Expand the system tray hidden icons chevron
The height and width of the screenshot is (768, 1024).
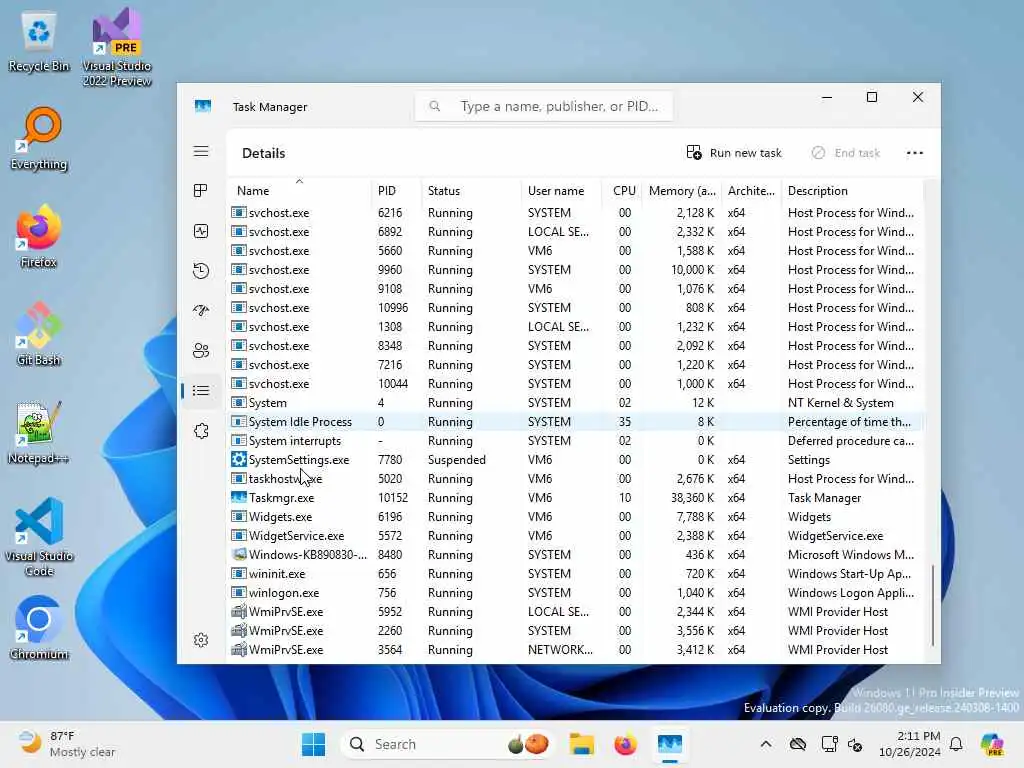pyautogui.click(x=766, y=744)
